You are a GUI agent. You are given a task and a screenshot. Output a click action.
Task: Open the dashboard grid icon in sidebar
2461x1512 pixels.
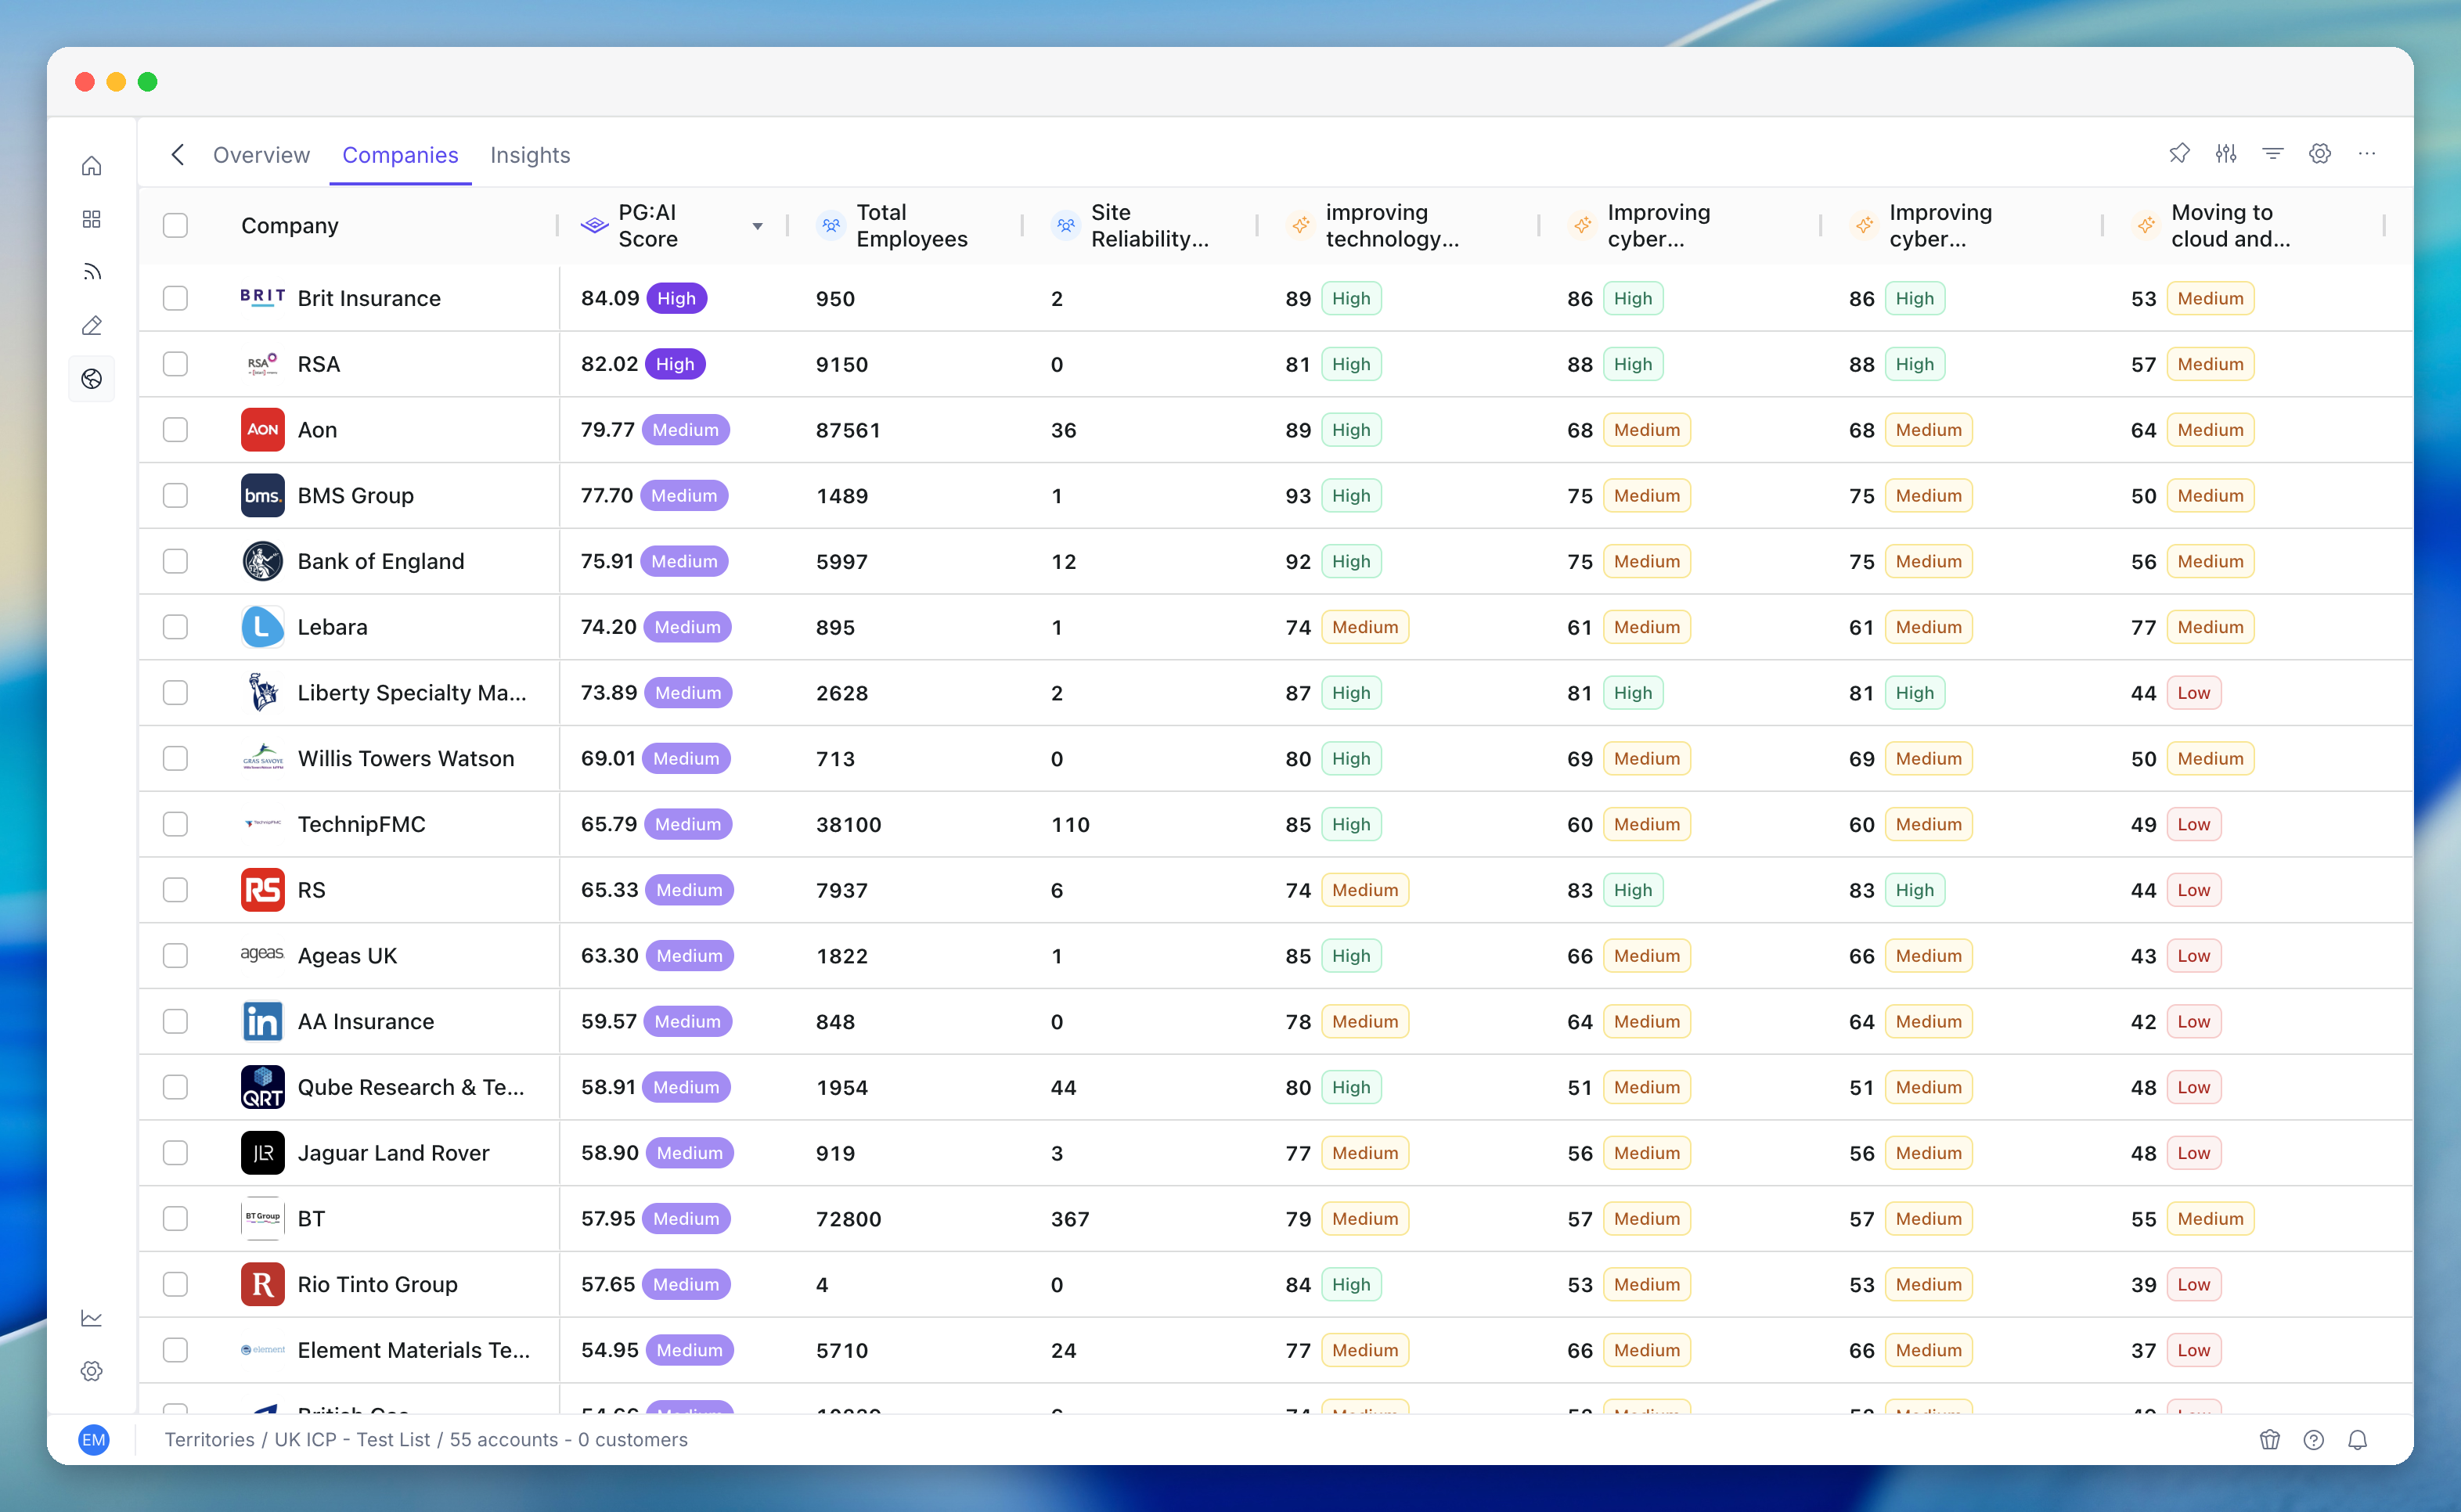pyautogui.click(x=91, y=219)
